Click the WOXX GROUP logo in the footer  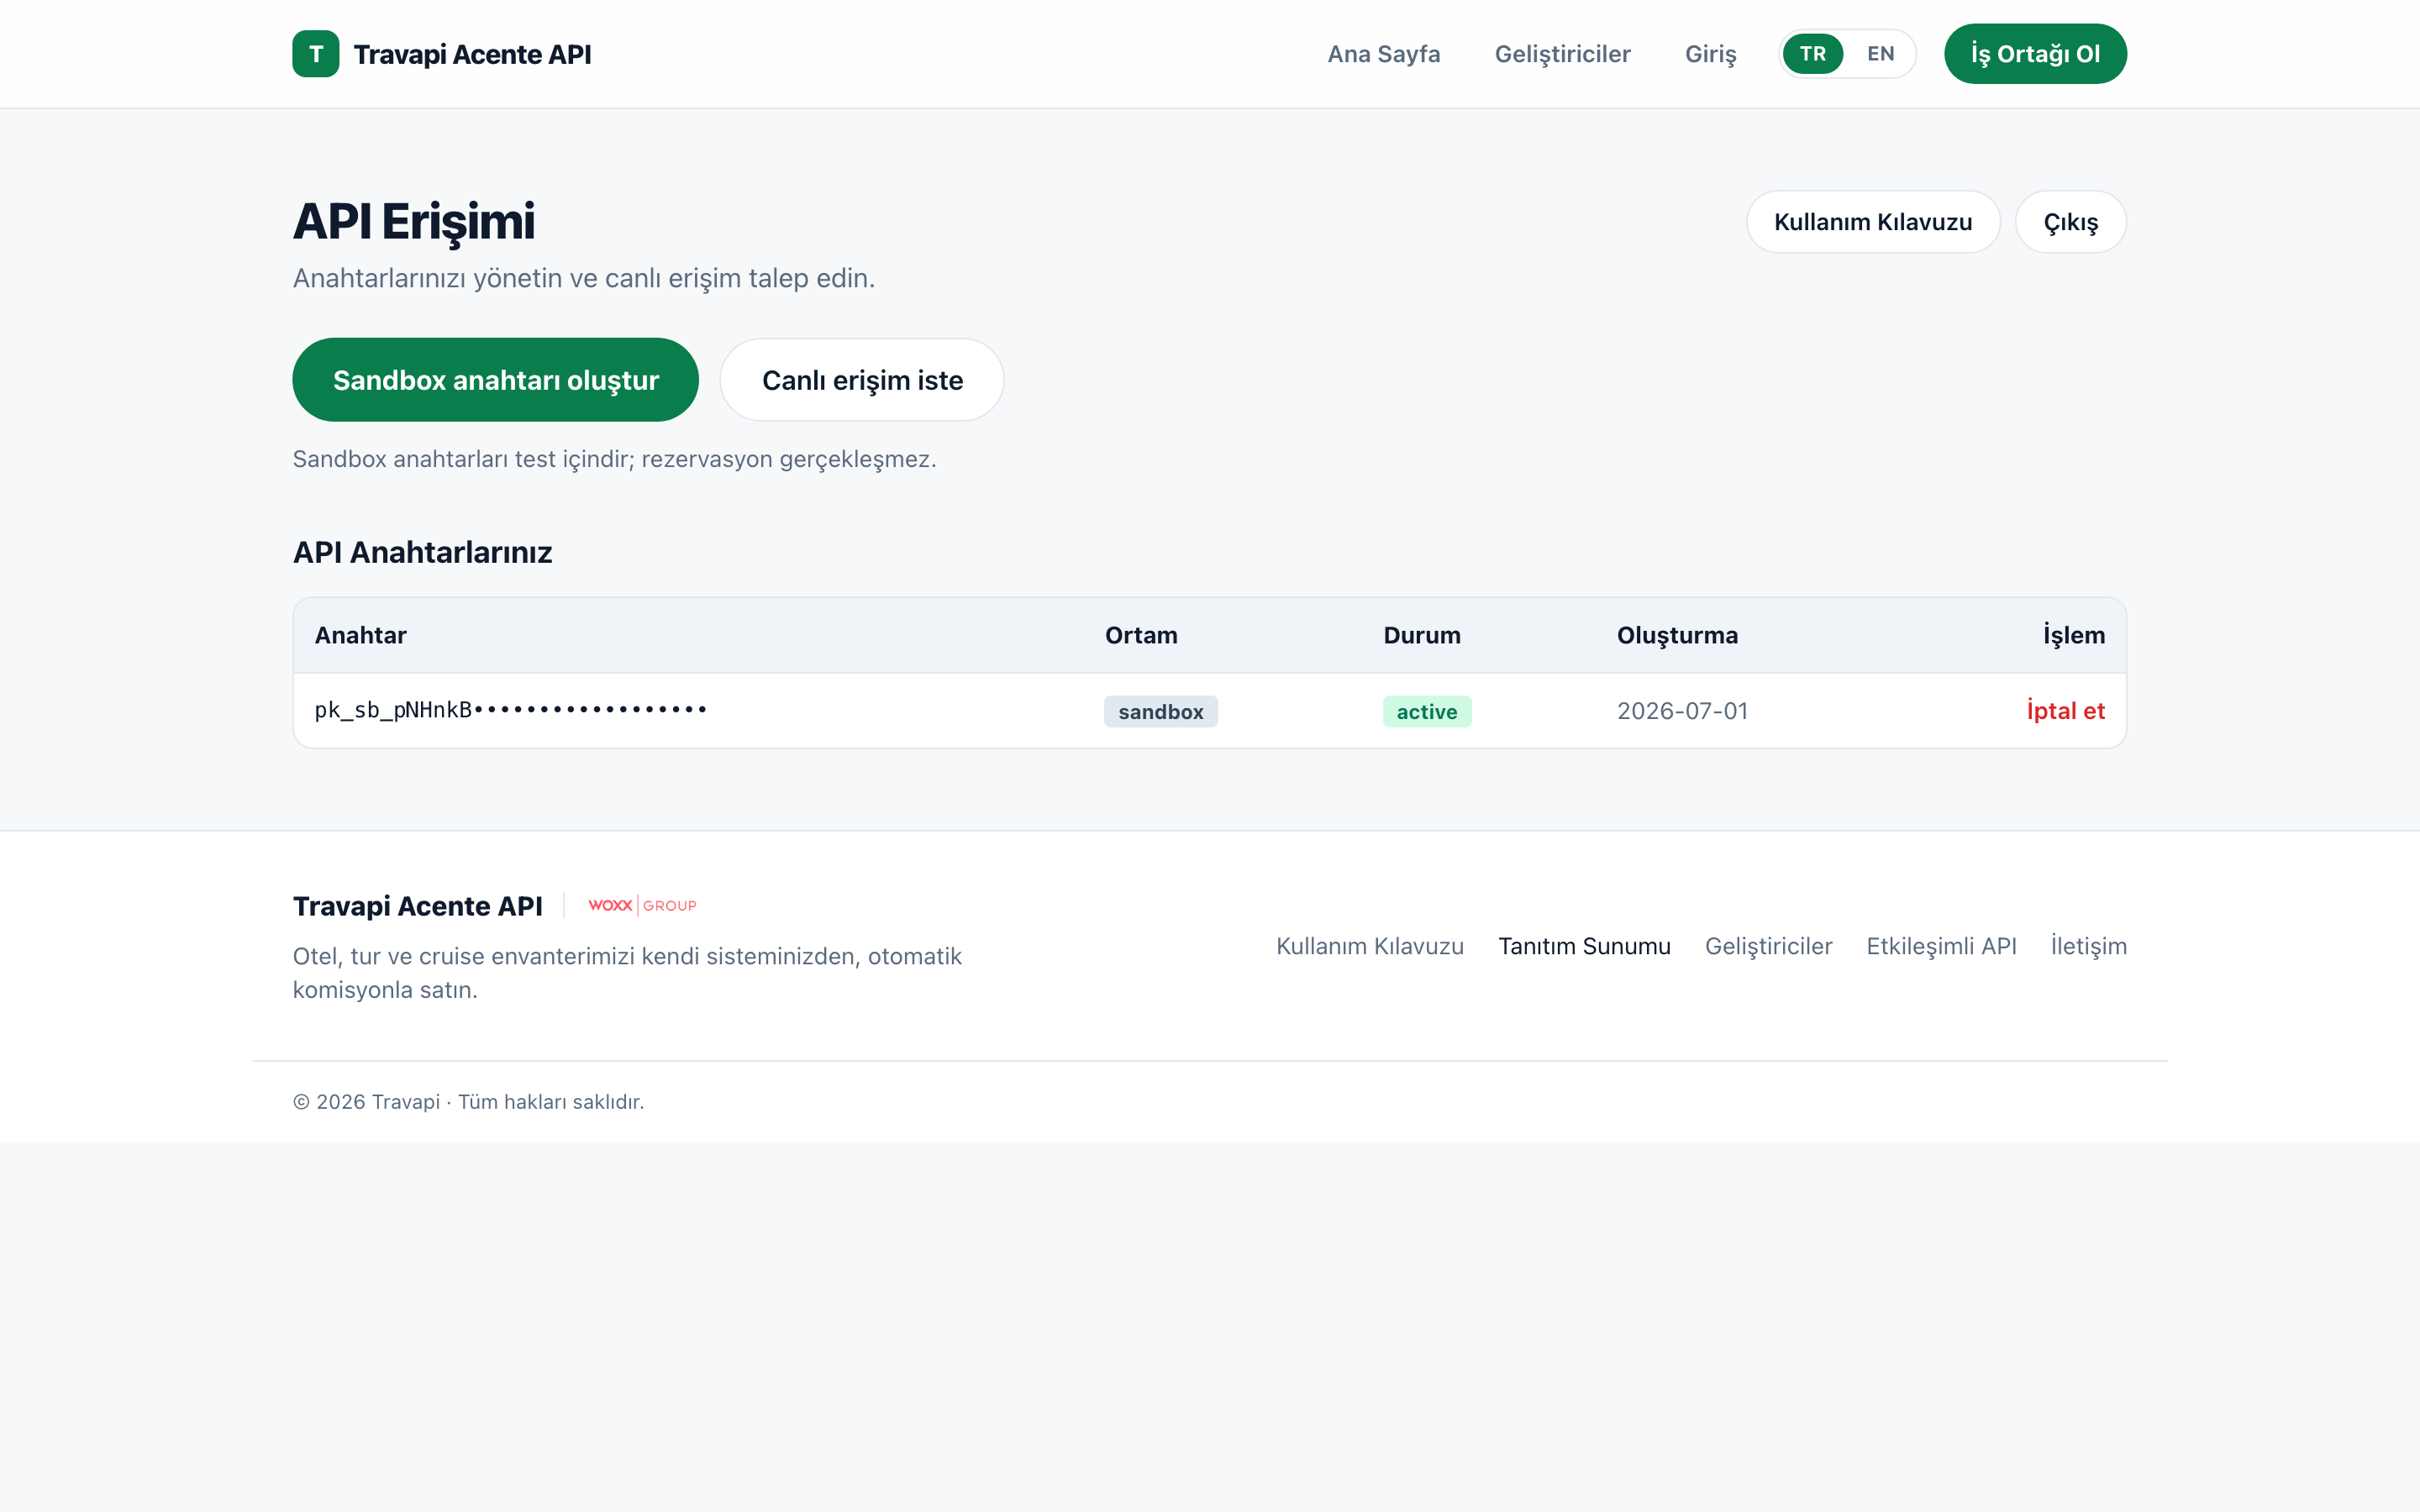pos(642,905)
